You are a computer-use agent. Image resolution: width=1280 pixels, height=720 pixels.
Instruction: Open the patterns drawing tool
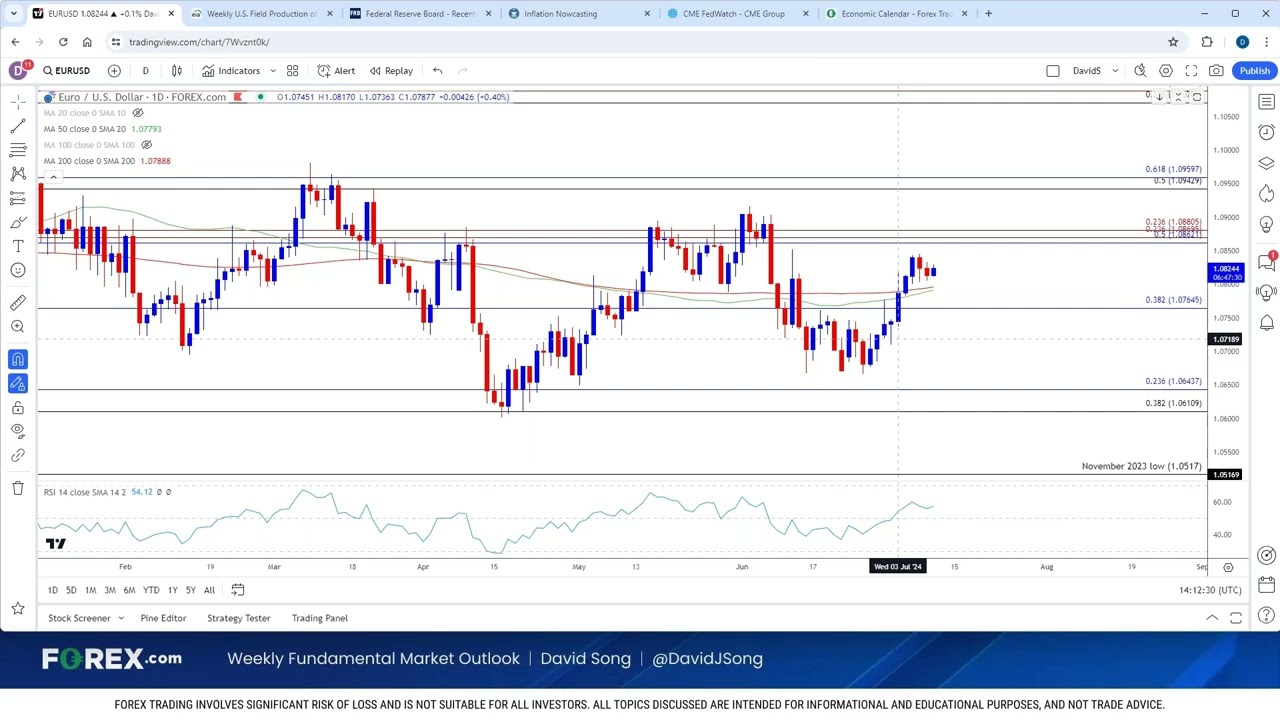(18, 174)
